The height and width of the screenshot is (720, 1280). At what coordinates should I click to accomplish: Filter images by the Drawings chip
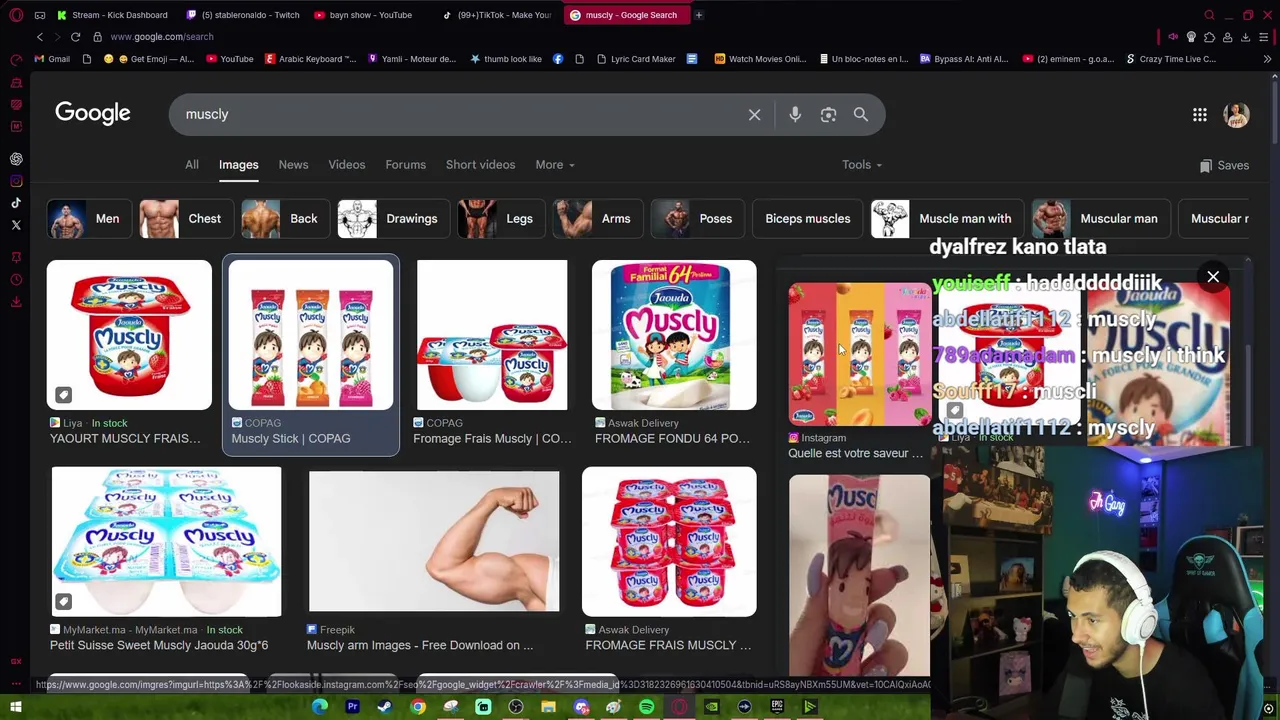click(392, 219)
